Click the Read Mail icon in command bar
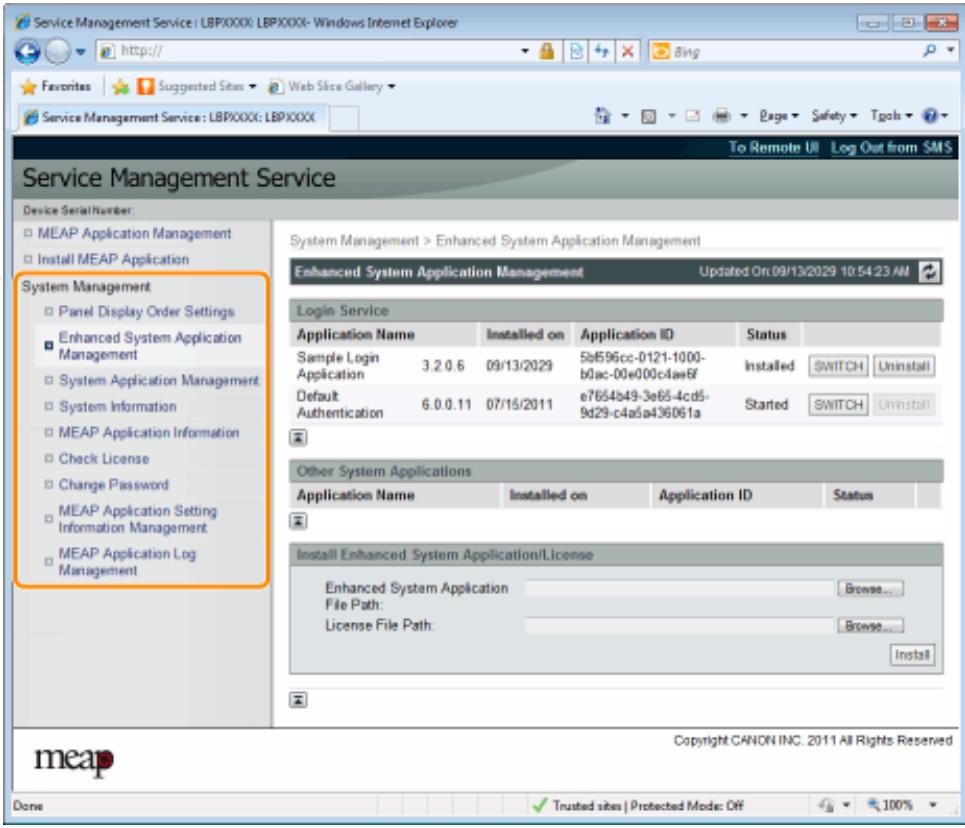965x828 pixels. click(x=693, y=116)
